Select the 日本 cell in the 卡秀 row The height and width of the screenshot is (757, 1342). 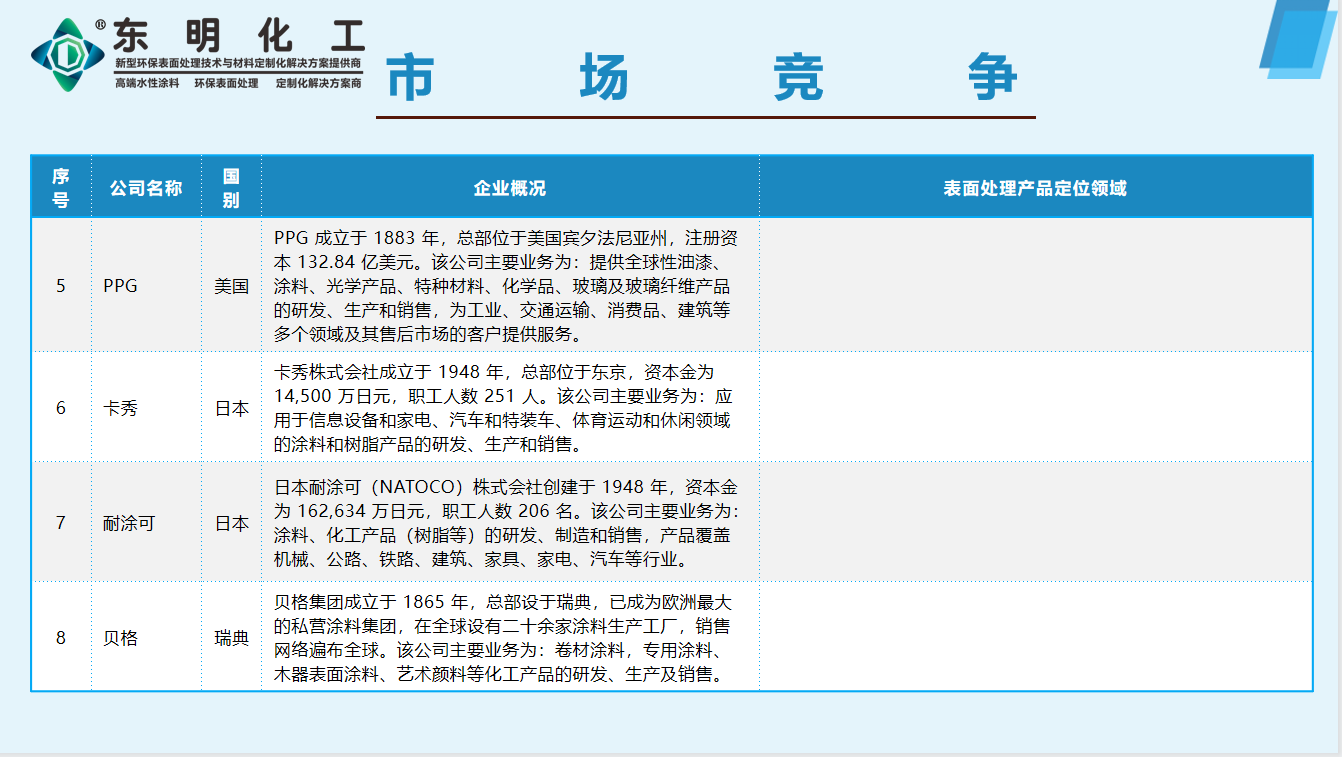(x=231, y=407)
